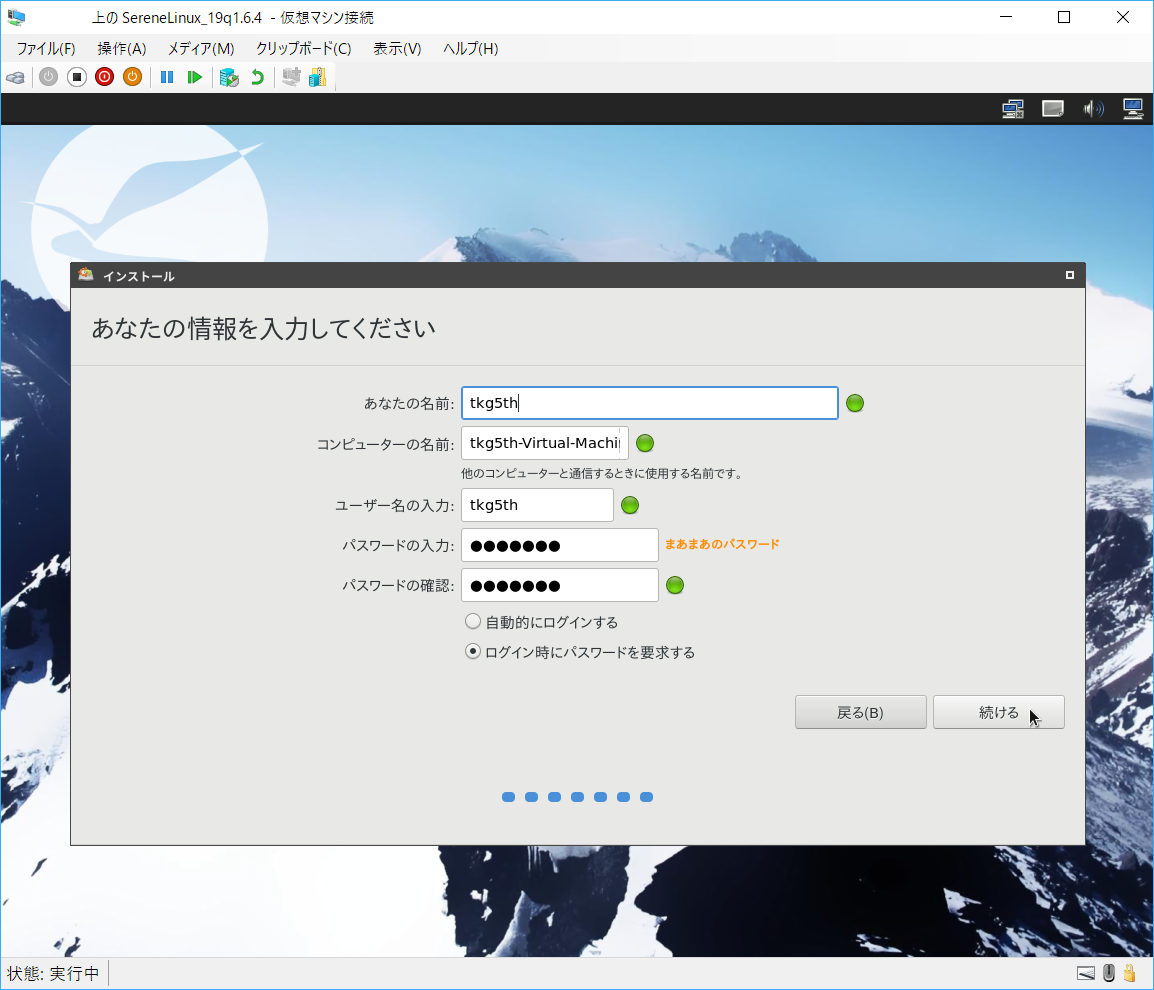Open the クリップボード(C) menu

[303, 49]
